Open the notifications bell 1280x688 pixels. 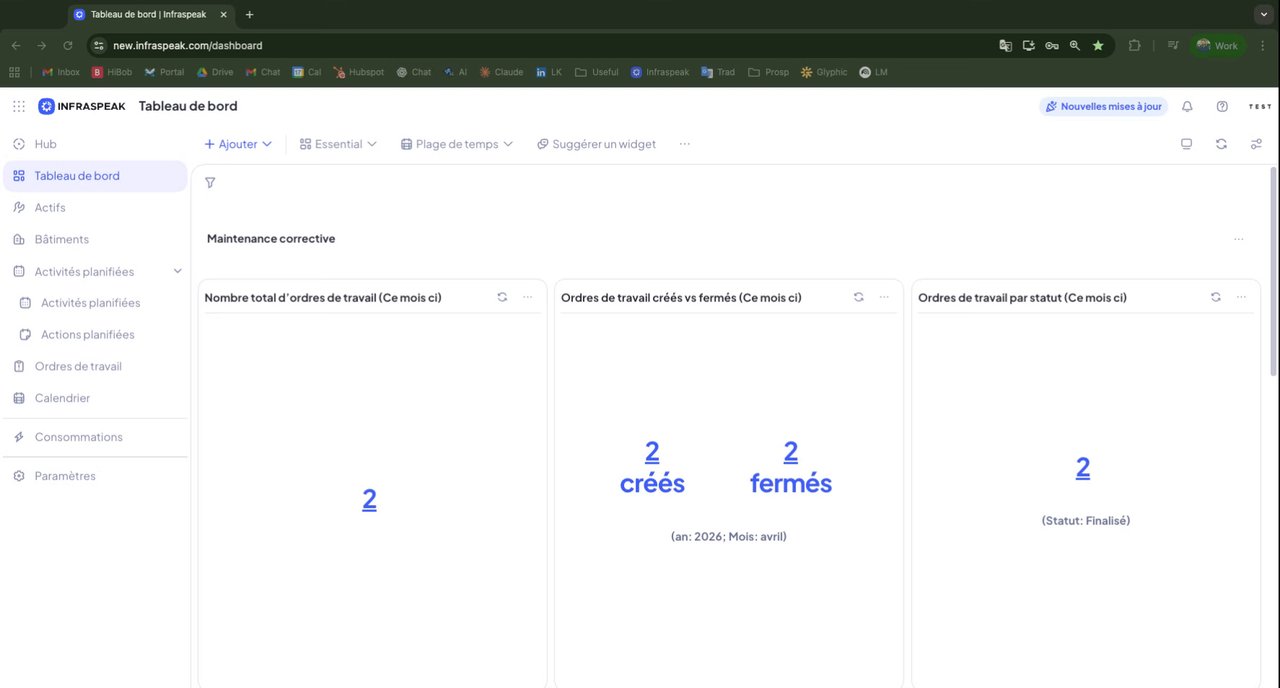click(1187, 106)
